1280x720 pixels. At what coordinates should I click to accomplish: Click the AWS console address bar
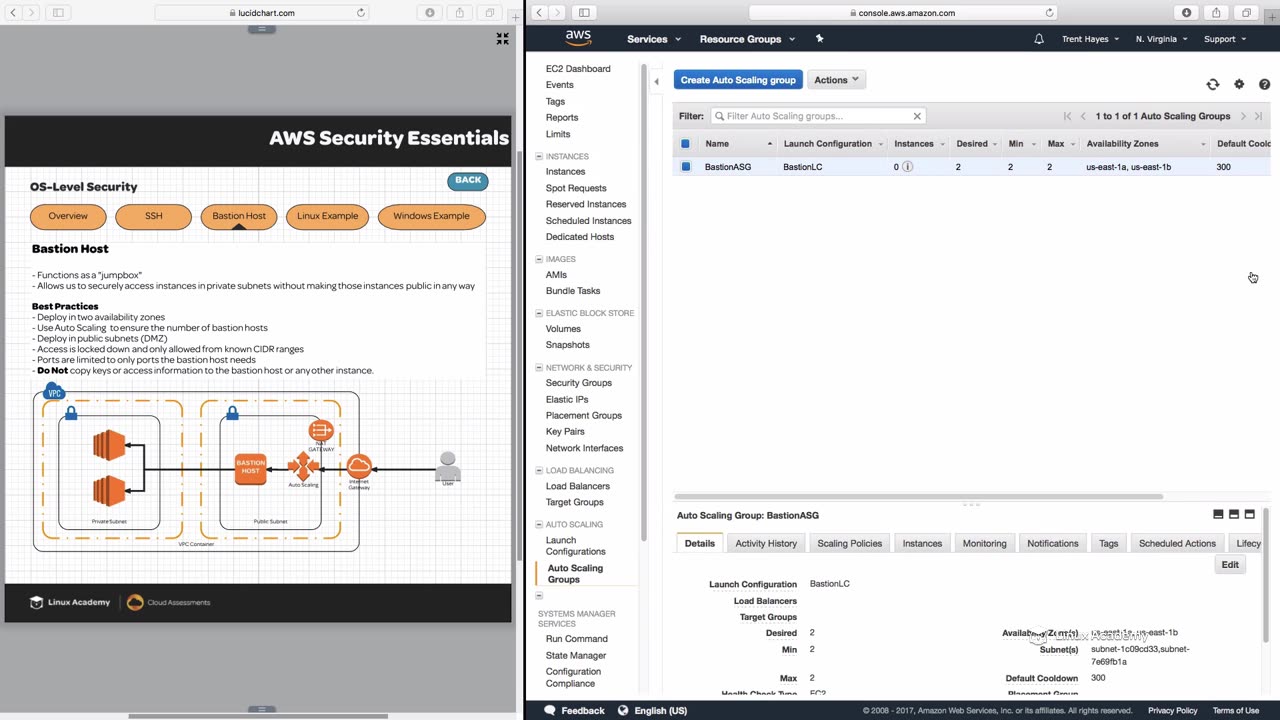click(904, 13)
